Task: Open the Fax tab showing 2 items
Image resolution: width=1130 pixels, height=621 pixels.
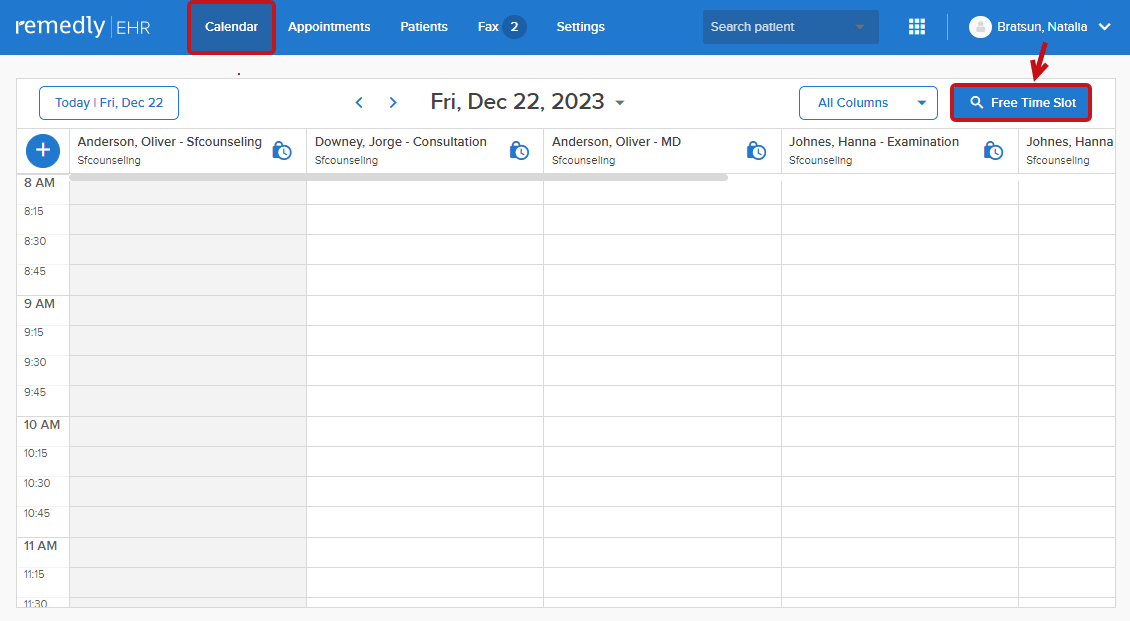Action: click(x=501, y=26)
